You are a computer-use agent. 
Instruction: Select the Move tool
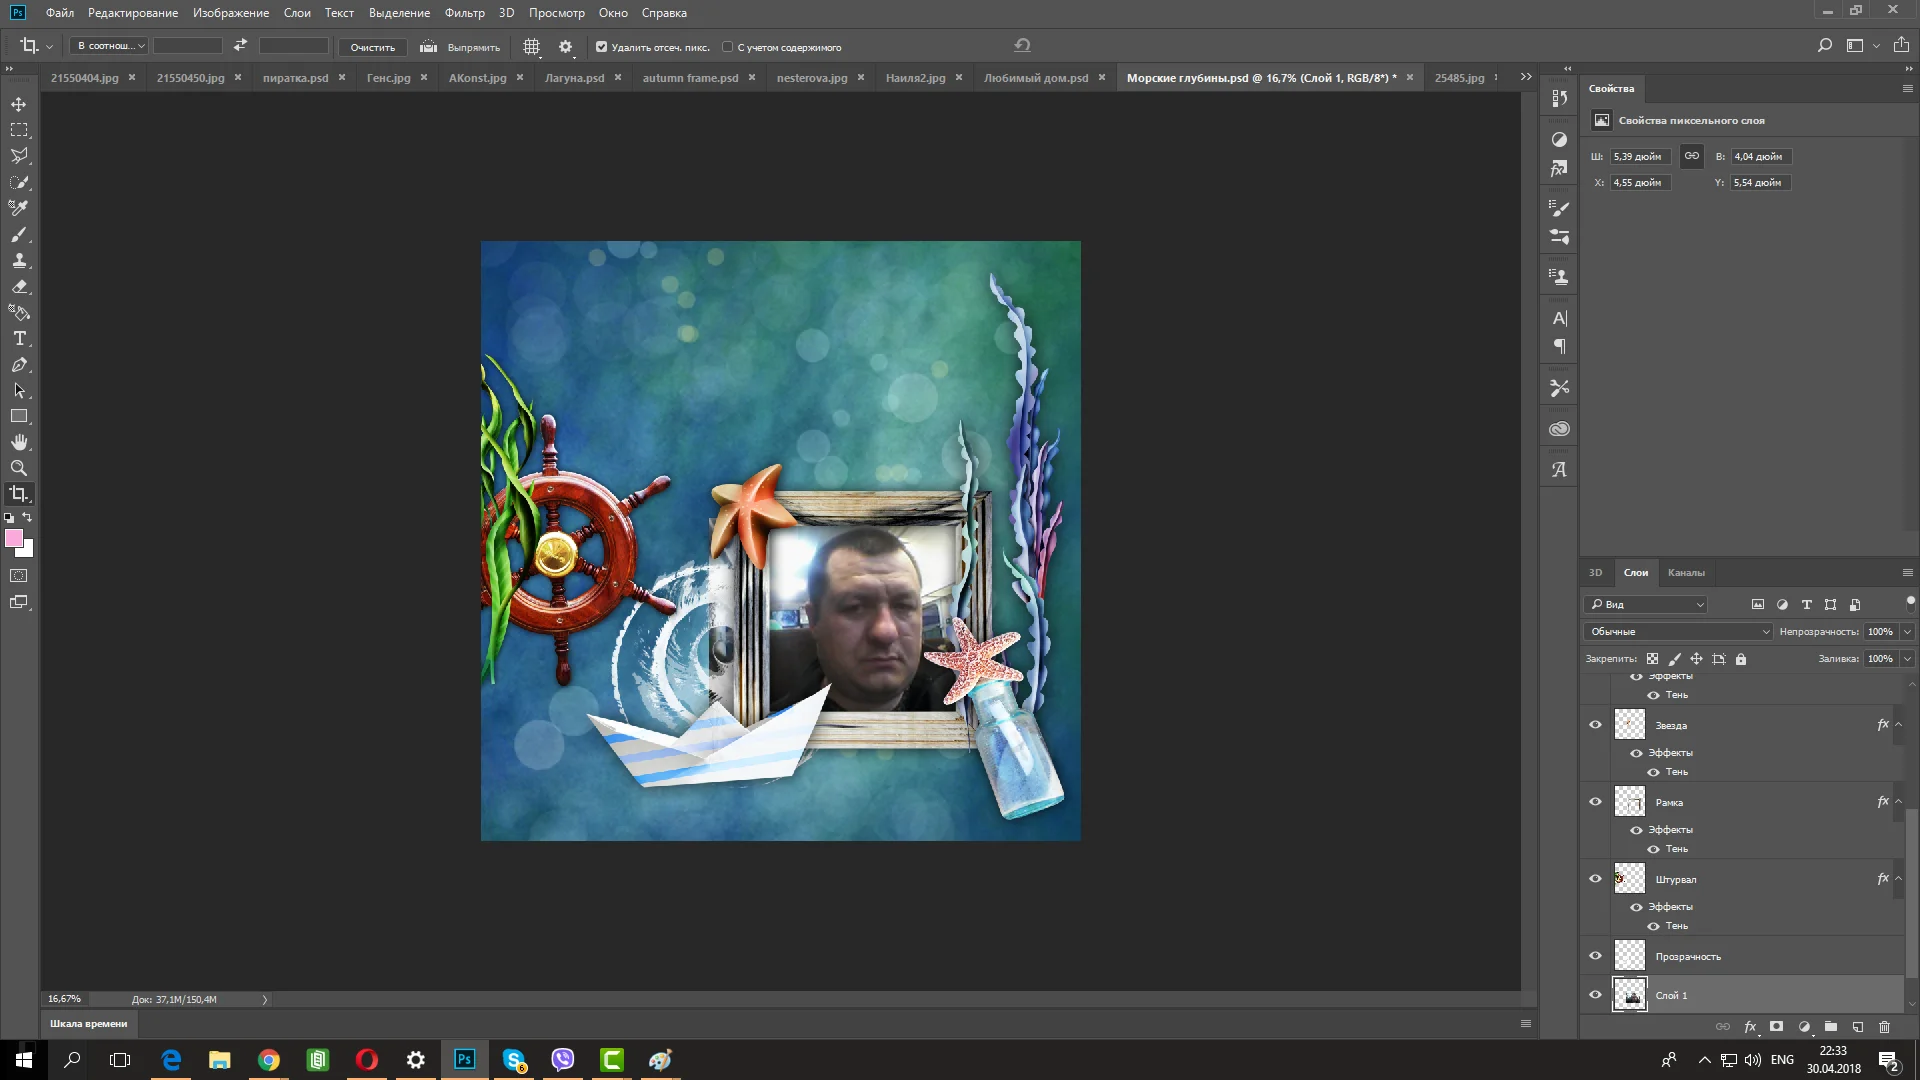(19, 104)
